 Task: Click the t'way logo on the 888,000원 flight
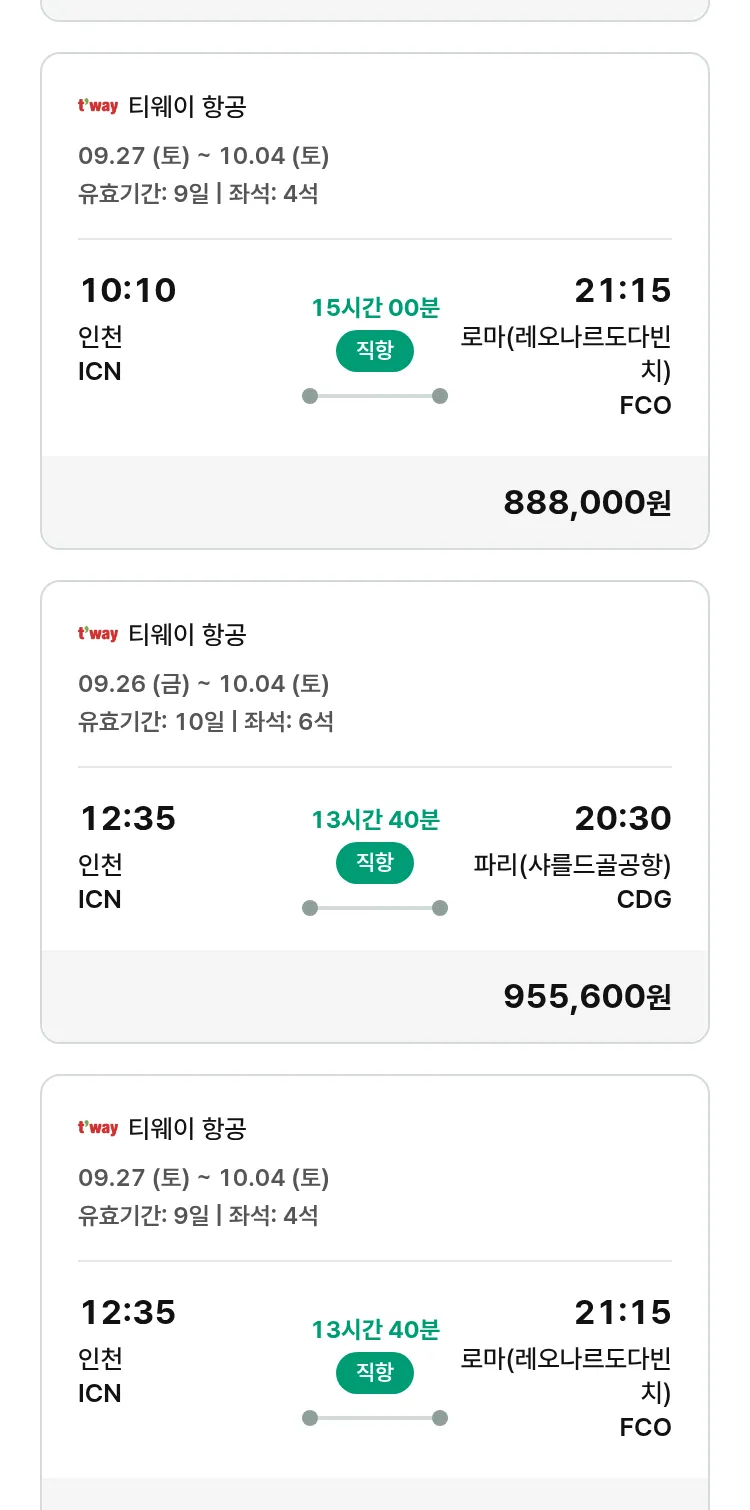(98, 106)
